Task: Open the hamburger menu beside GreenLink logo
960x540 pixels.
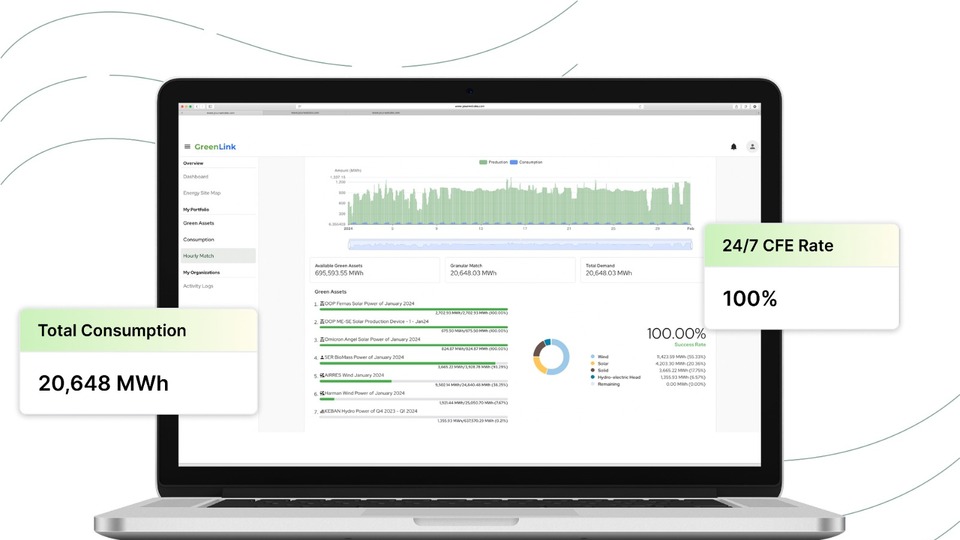Action: coord(187,146)
